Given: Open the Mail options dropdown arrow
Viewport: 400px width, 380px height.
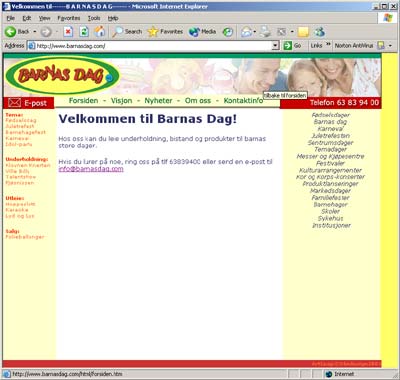Looking at the screenshot, I should [255, 32].
